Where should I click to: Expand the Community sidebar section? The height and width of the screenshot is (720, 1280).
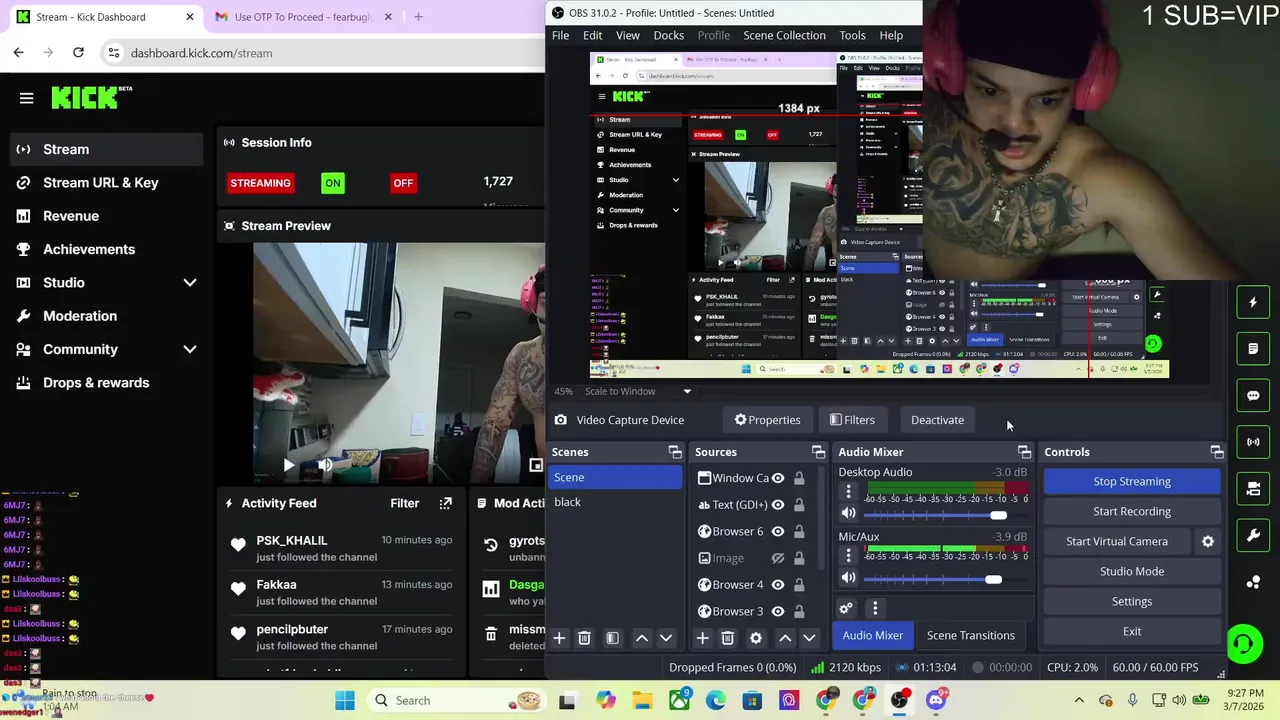190,349
